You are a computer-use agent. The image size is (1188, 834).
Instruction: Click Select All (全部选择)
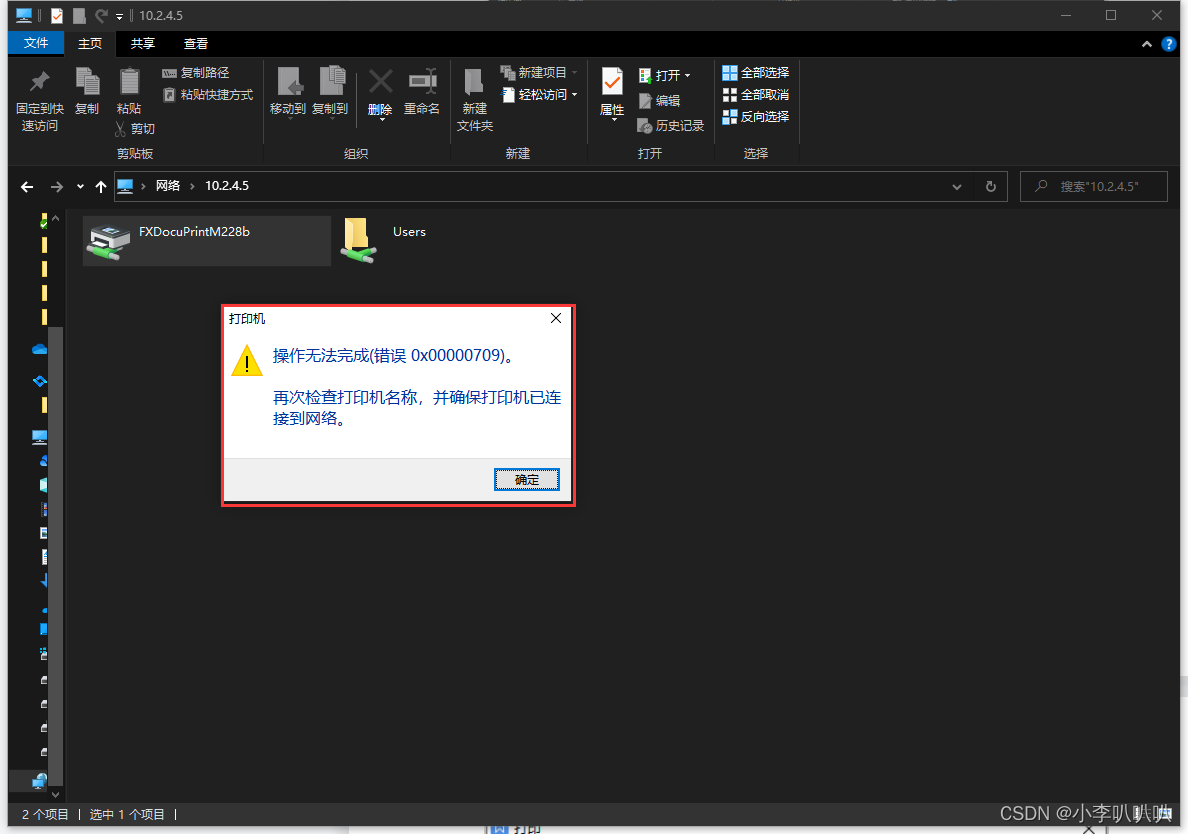[x=755, y=73]
